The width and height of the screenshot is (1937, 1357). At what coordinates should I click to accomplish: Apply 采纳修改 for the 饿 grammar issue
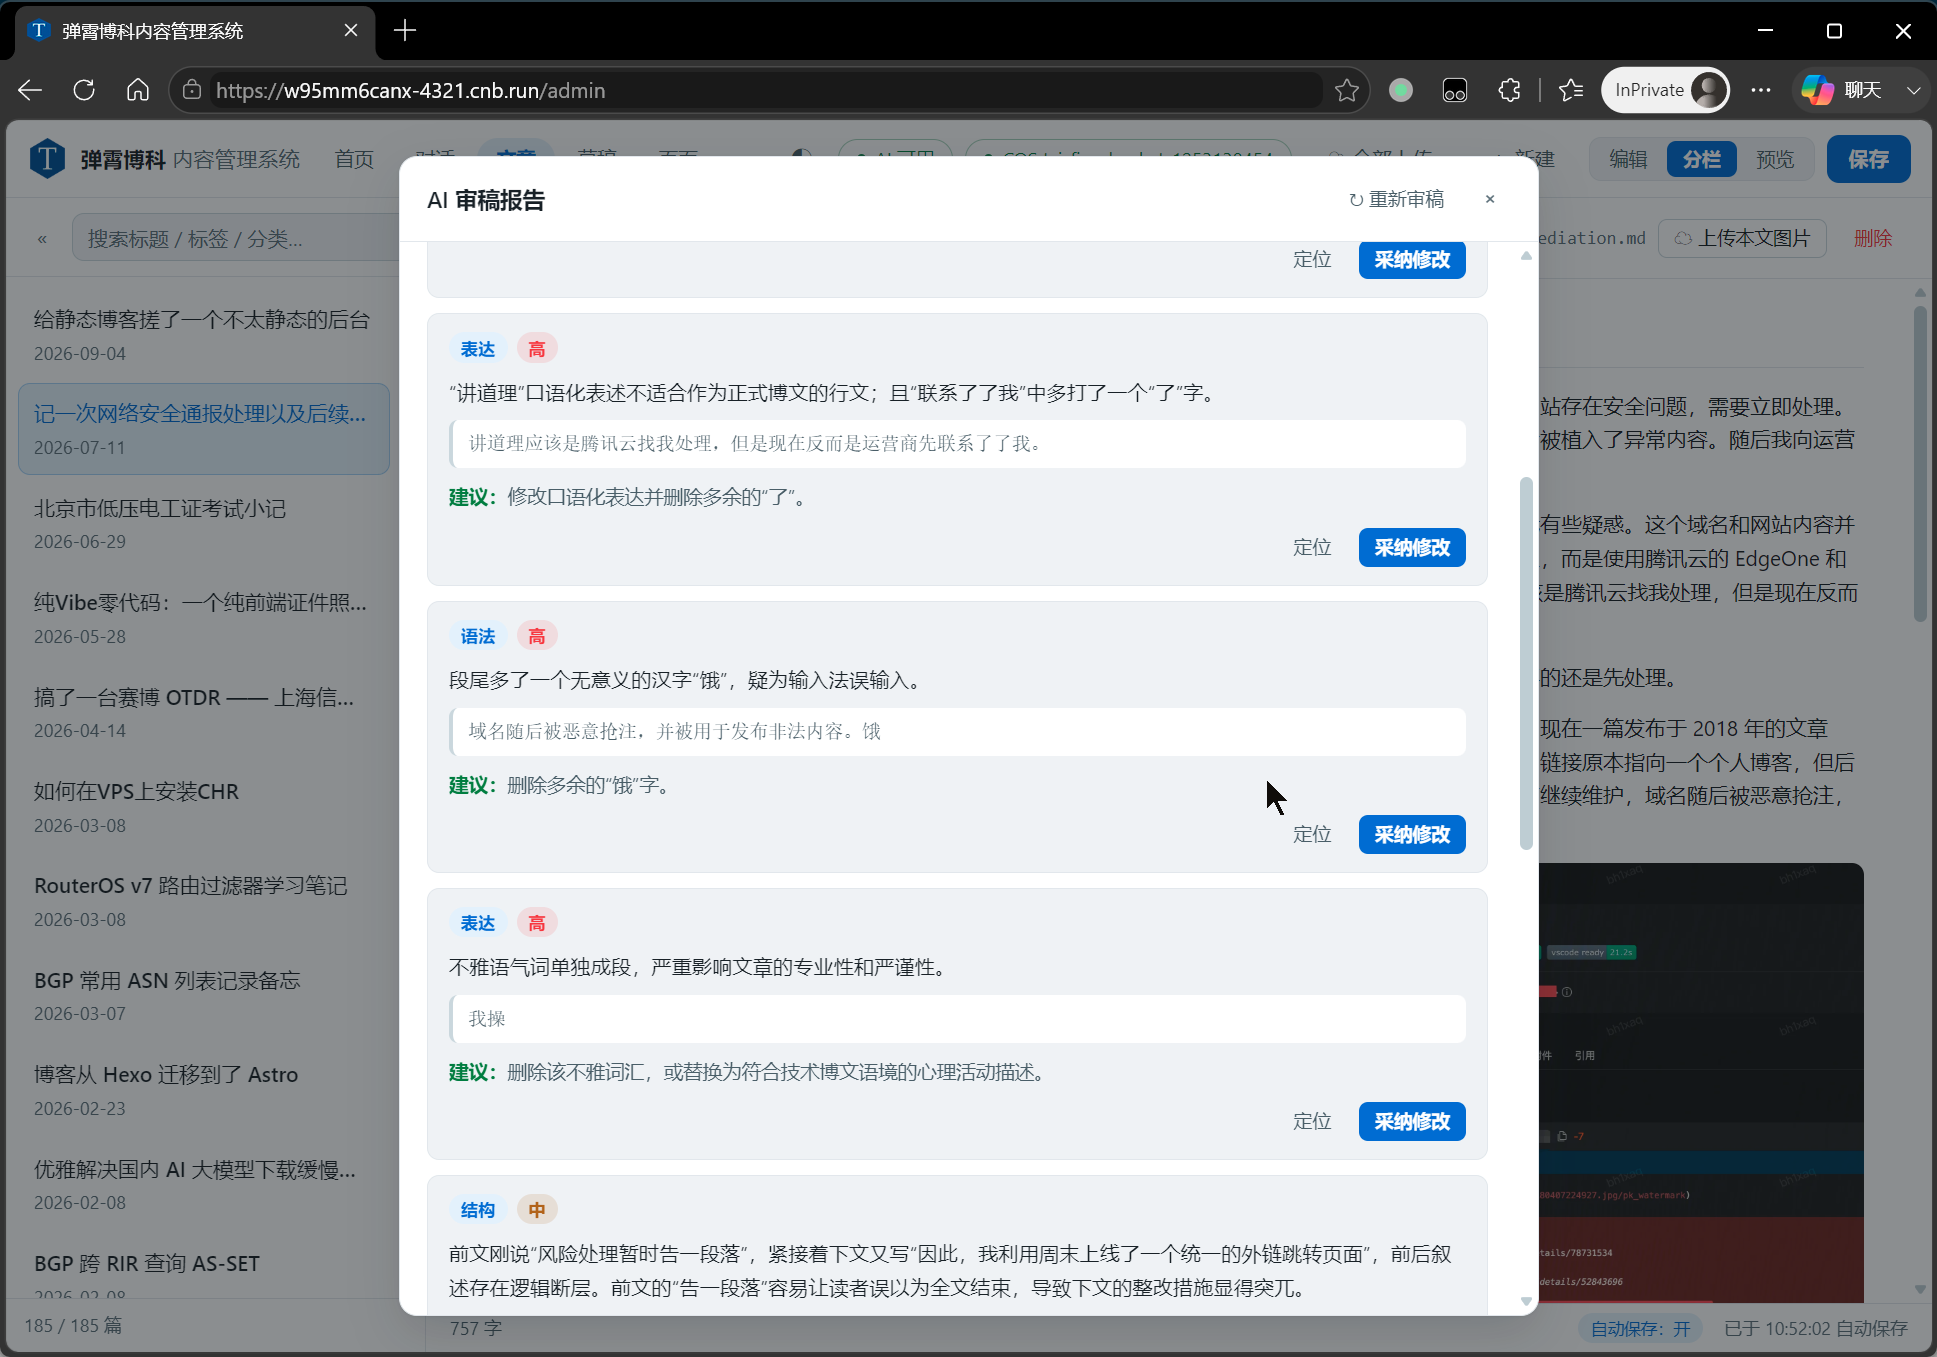(x=1411, y=834)
